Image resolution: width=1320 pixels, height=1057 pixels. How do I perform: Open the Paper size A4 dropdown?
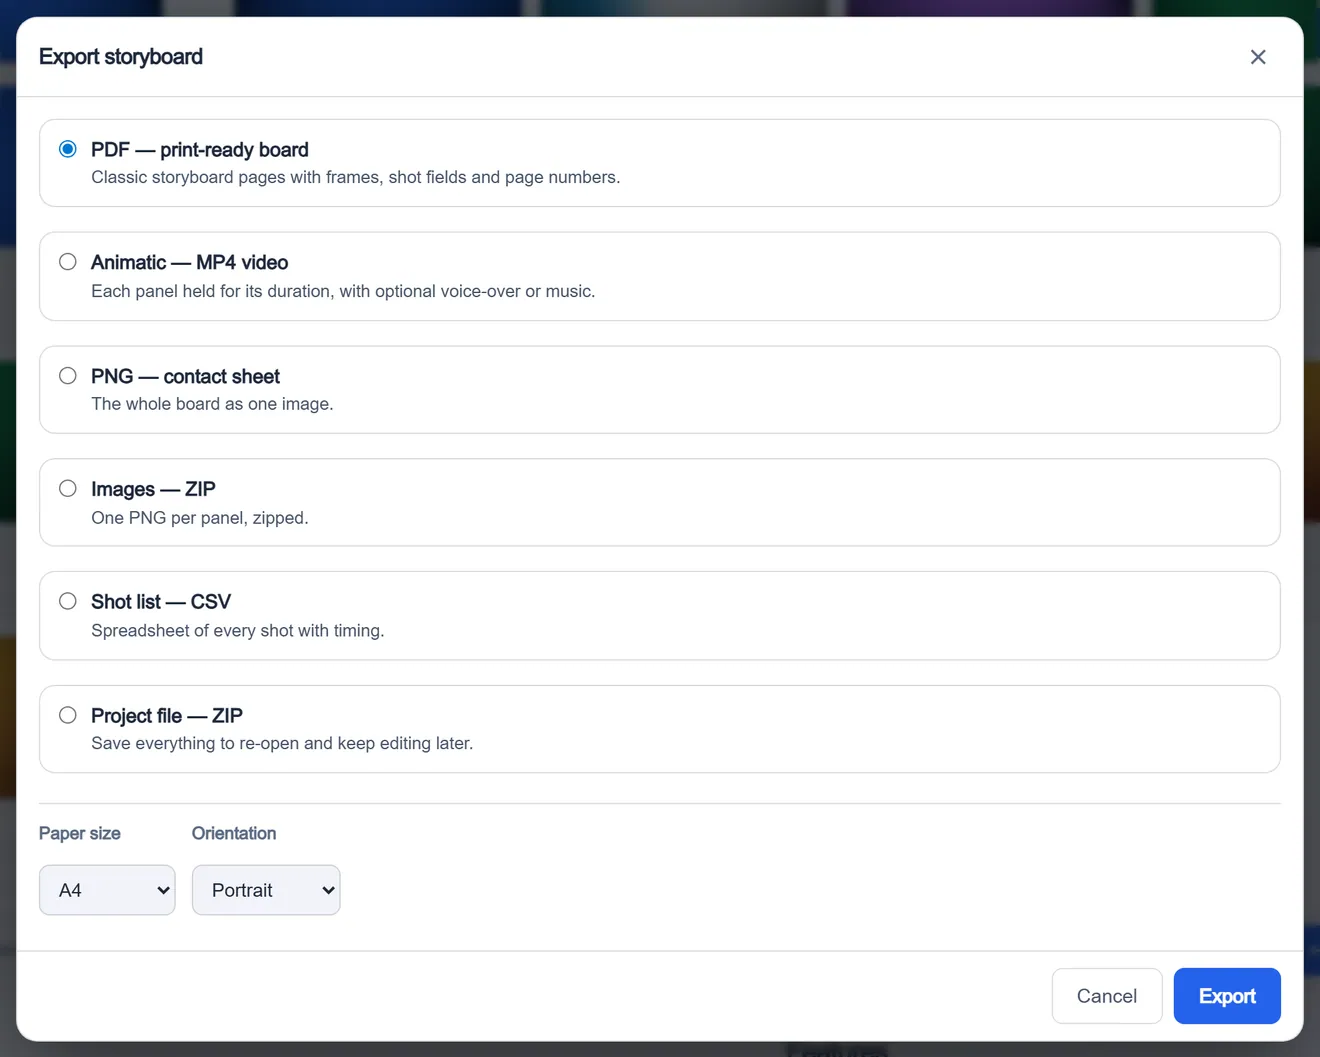107,890
